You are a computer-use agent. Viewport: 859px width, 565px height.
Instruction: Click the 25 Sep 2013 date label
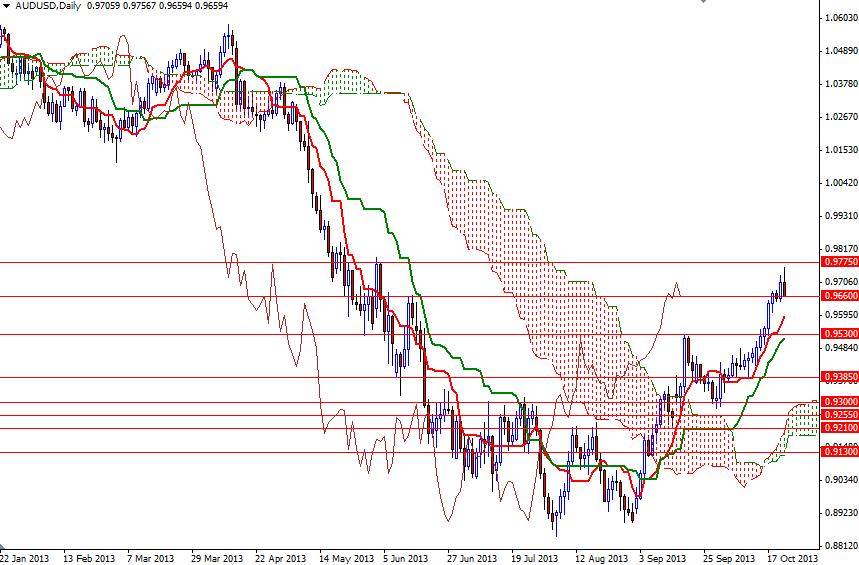(729, 558)
